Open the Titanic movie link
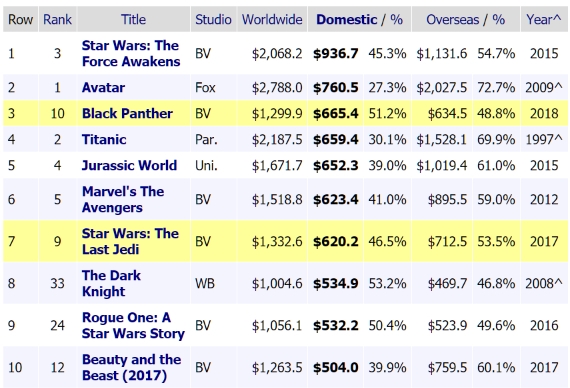 (104, 140)
